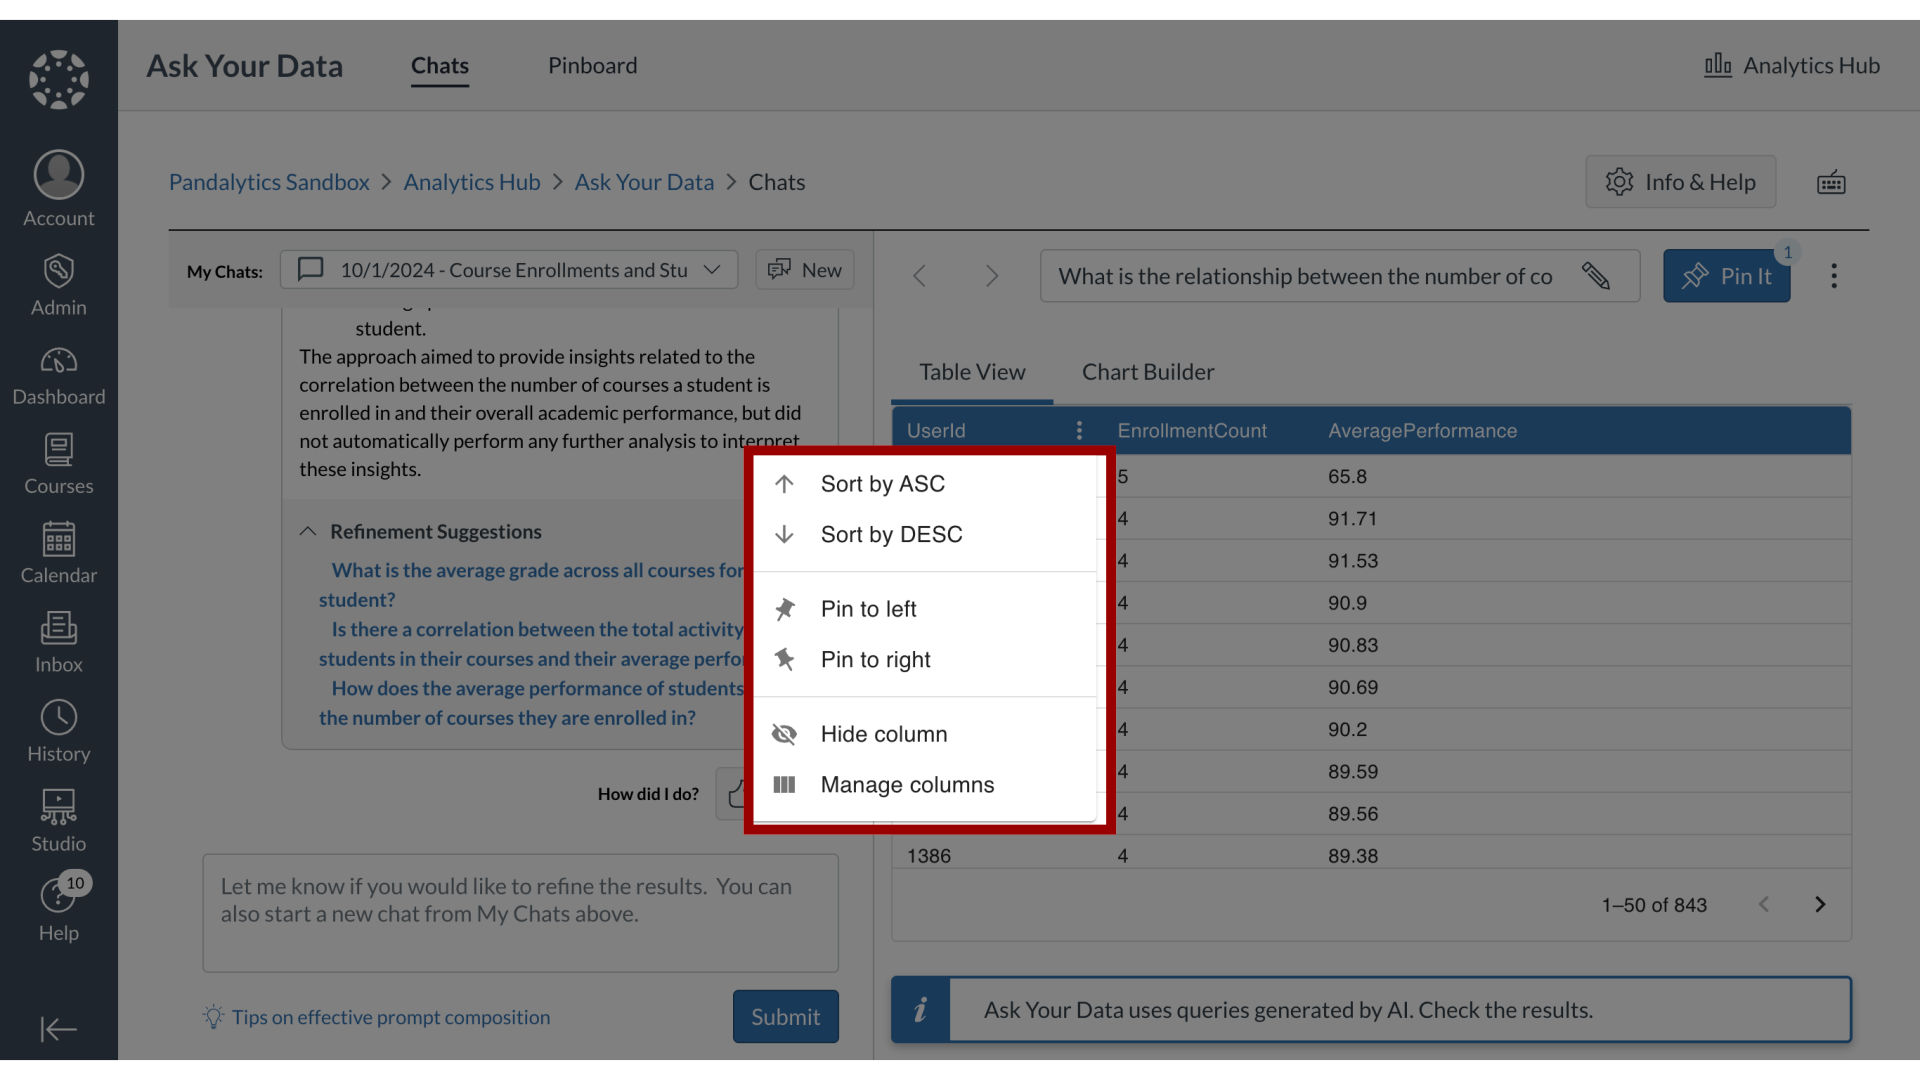The width and height of the screenshot is (1920, 1080).
Task: Switch to the Pinboard tab
Action: [592, 66]
